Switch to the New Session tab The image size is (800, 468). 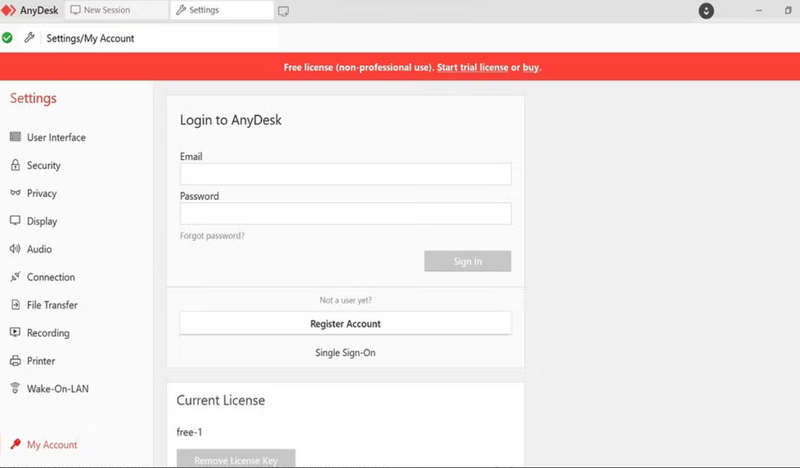tap(117, 10)
